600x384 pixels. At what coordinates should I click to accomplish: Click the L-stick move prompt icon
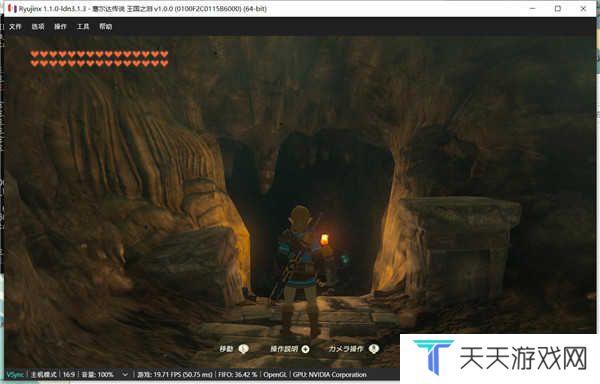(243, 349)
